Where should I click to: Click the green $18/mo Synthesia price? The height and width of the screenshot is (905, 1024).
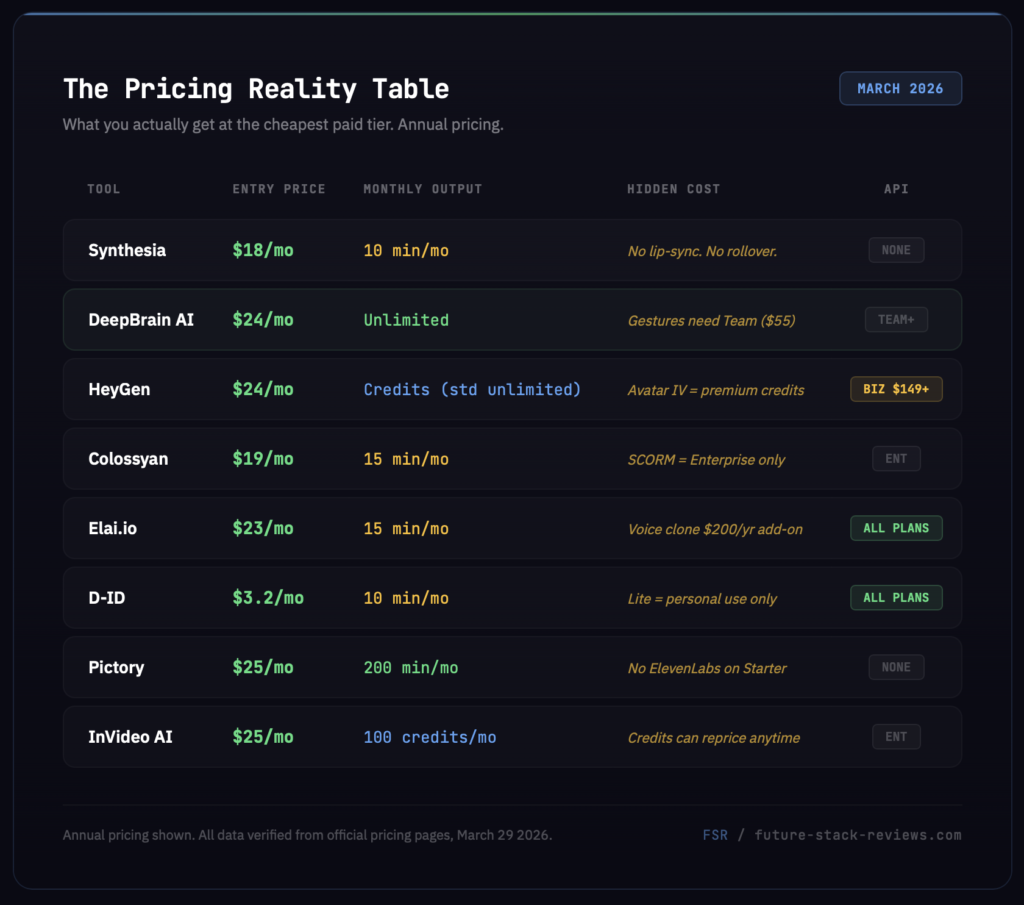[x=263, y=250]
